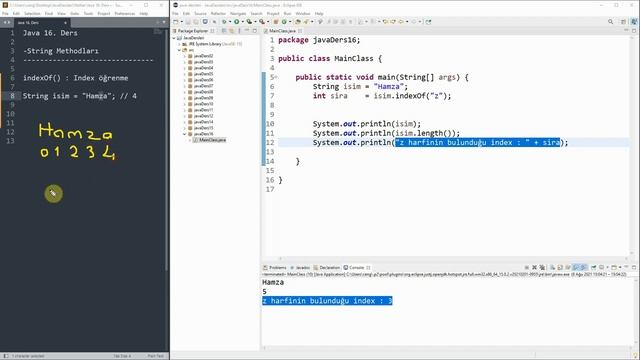Expand the javaDers02 package node

pyautogui.click(x=184, y=56)
